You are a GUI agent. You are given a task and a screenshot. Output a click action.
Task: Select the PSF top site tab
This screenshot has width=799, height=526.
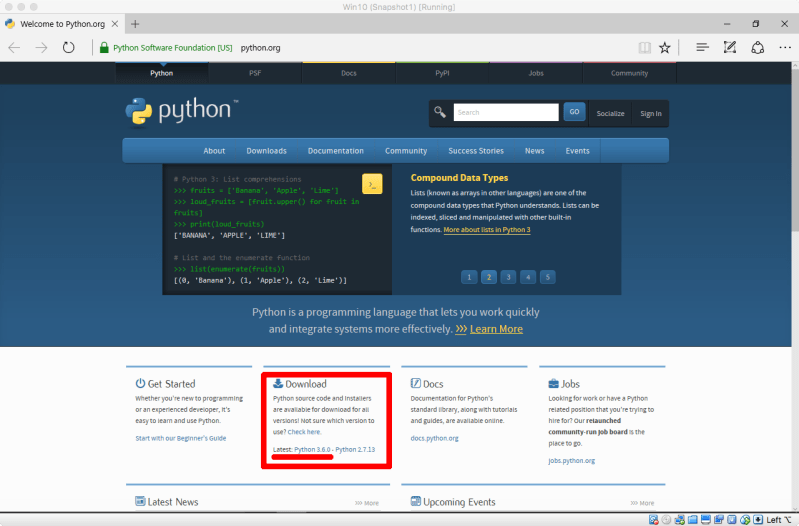pos(255,73)
